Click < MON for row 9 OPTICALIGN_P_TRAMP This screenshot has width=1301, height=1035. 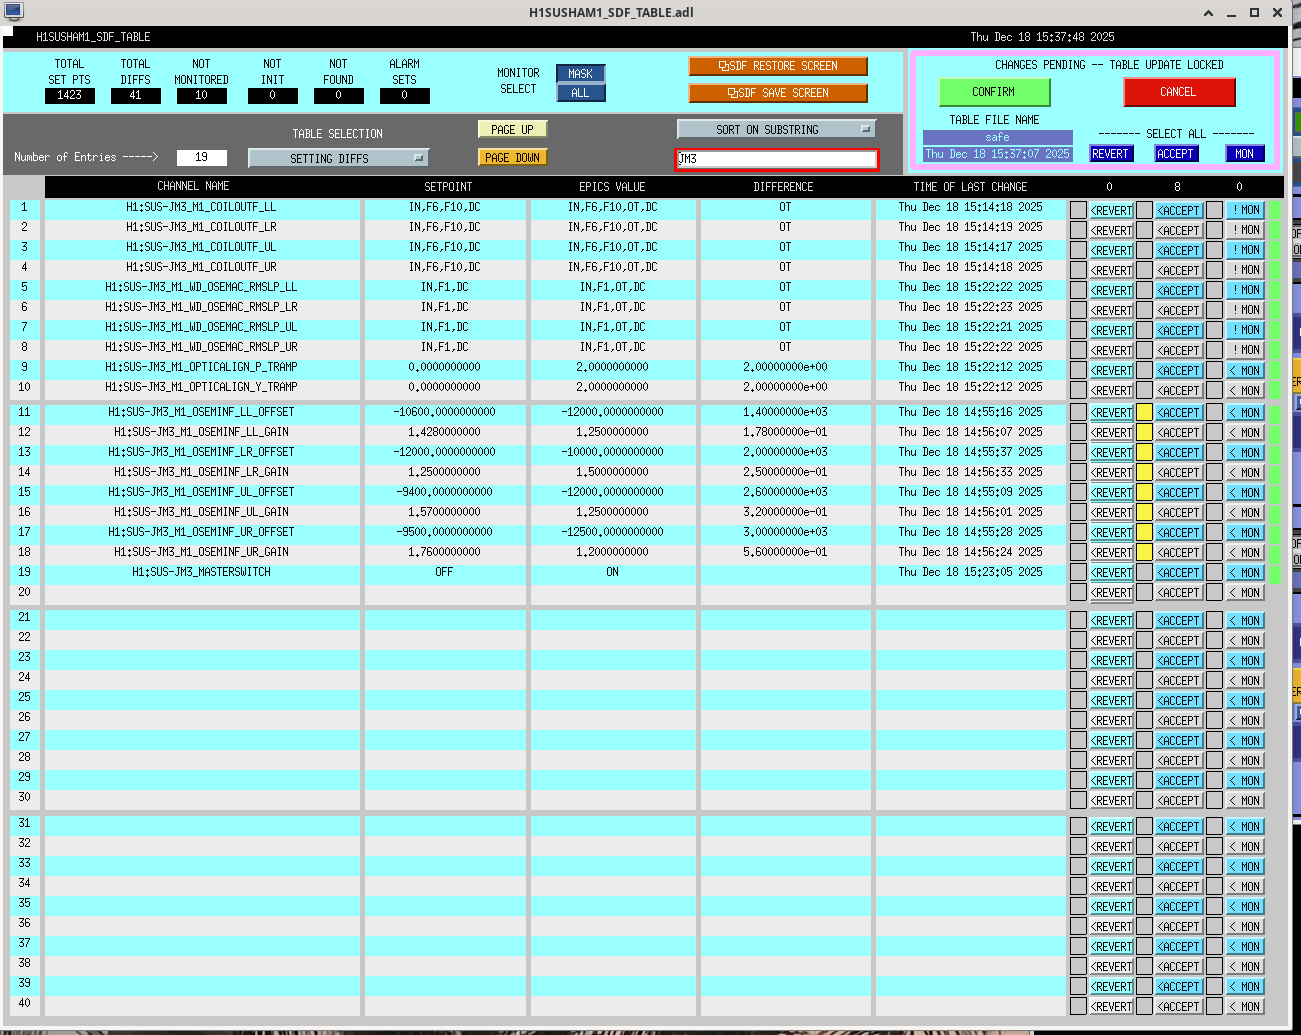[1245, 370]
